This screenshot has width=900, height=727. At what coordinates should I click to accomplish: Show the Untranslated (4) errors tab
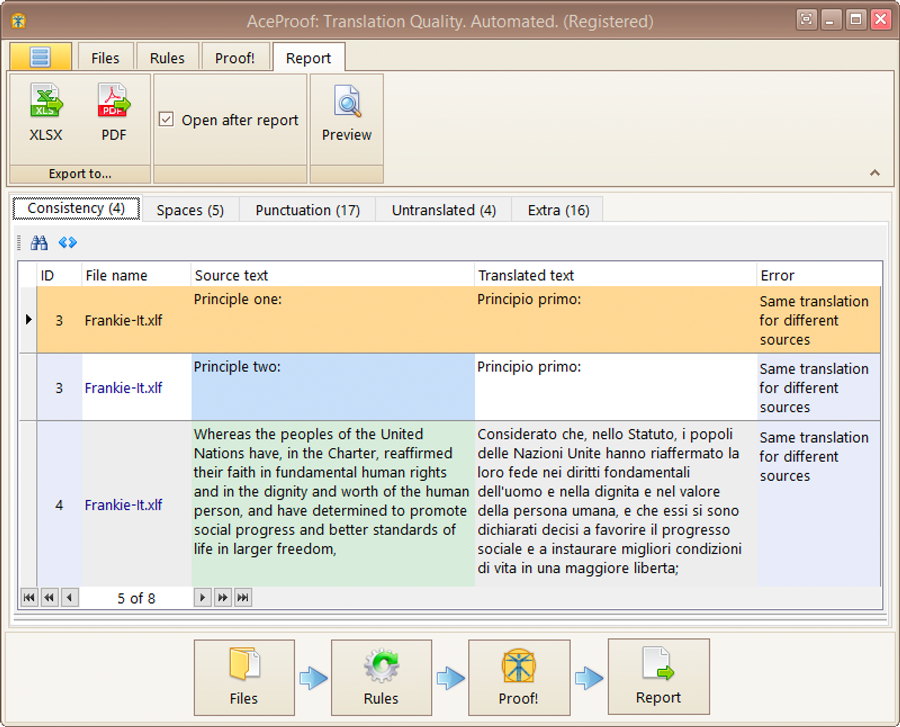pyautogui.click(x=443, y=210)
